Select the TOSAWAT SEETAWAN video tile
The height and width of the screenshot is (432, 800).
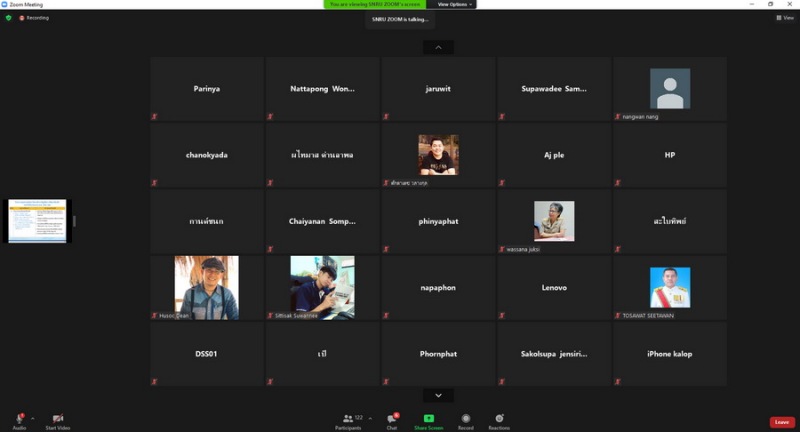coord(669,288)
